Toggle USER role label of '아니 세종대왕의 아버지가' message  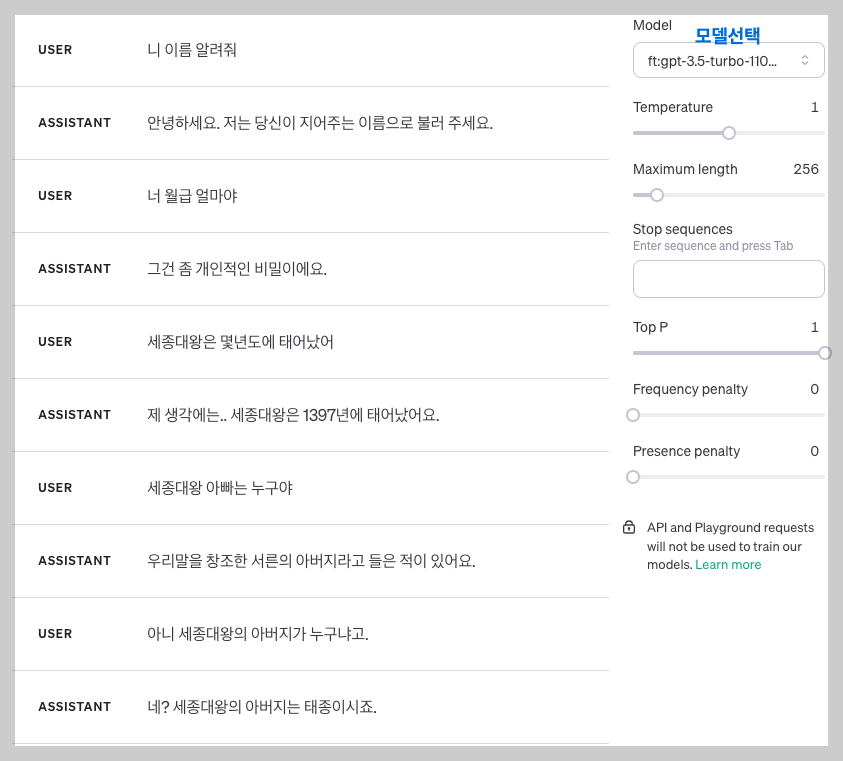pyautogui.click(x=55, y=634)
